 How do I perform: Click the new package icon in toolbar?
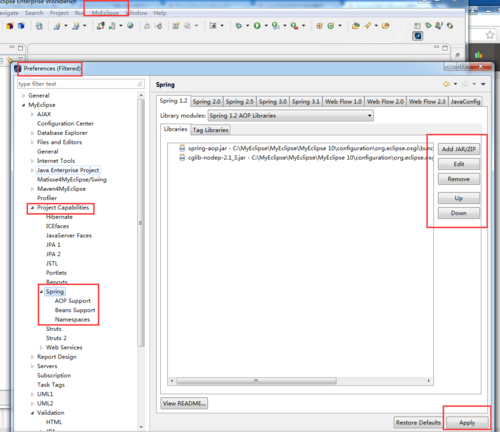(x=319, y=26)
